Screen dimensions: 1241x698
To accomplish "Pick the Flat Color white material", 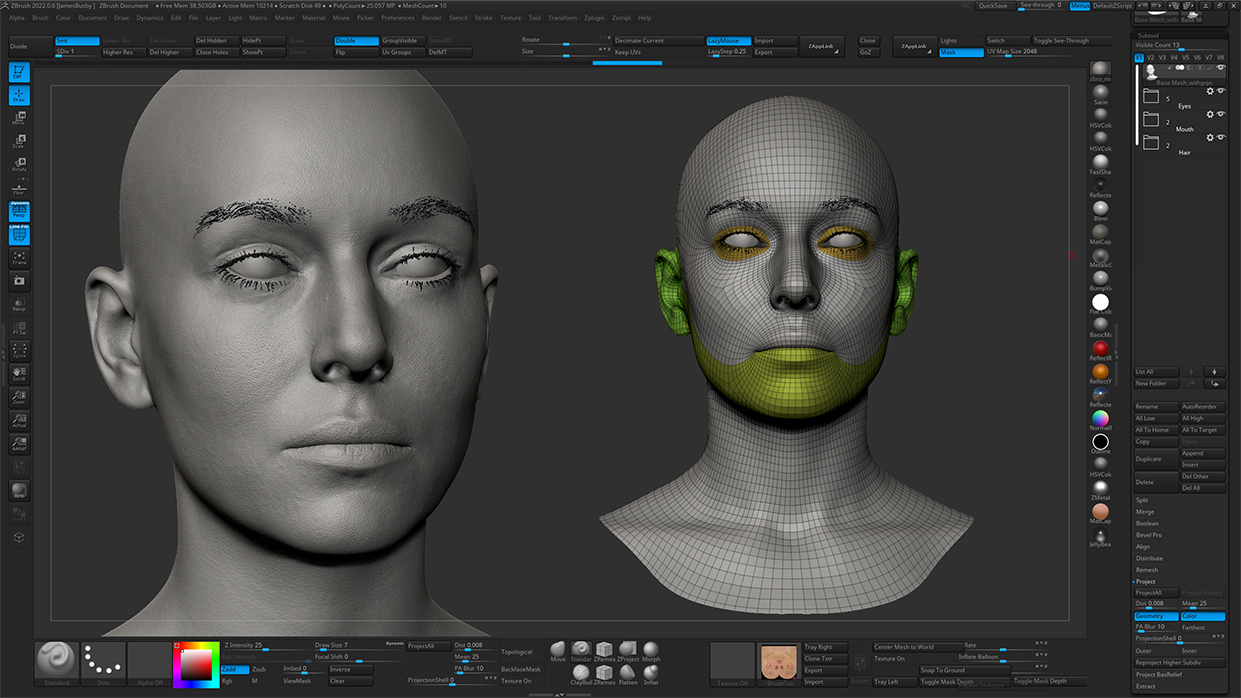I will pos(1100,302).
